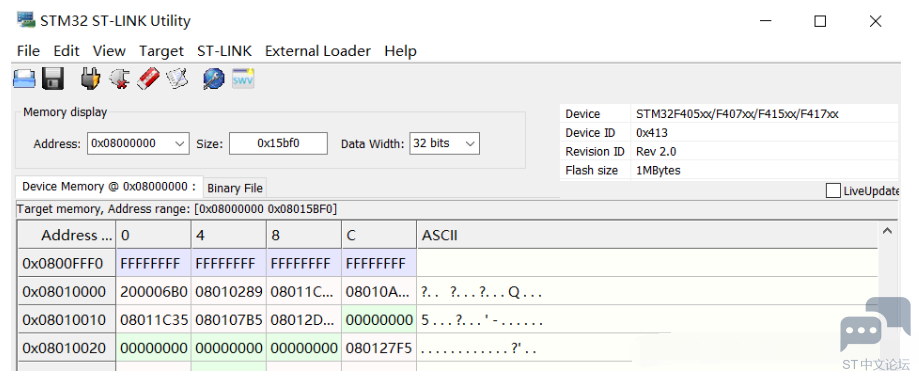Select the row address 0x08010000

click(66, 291)
